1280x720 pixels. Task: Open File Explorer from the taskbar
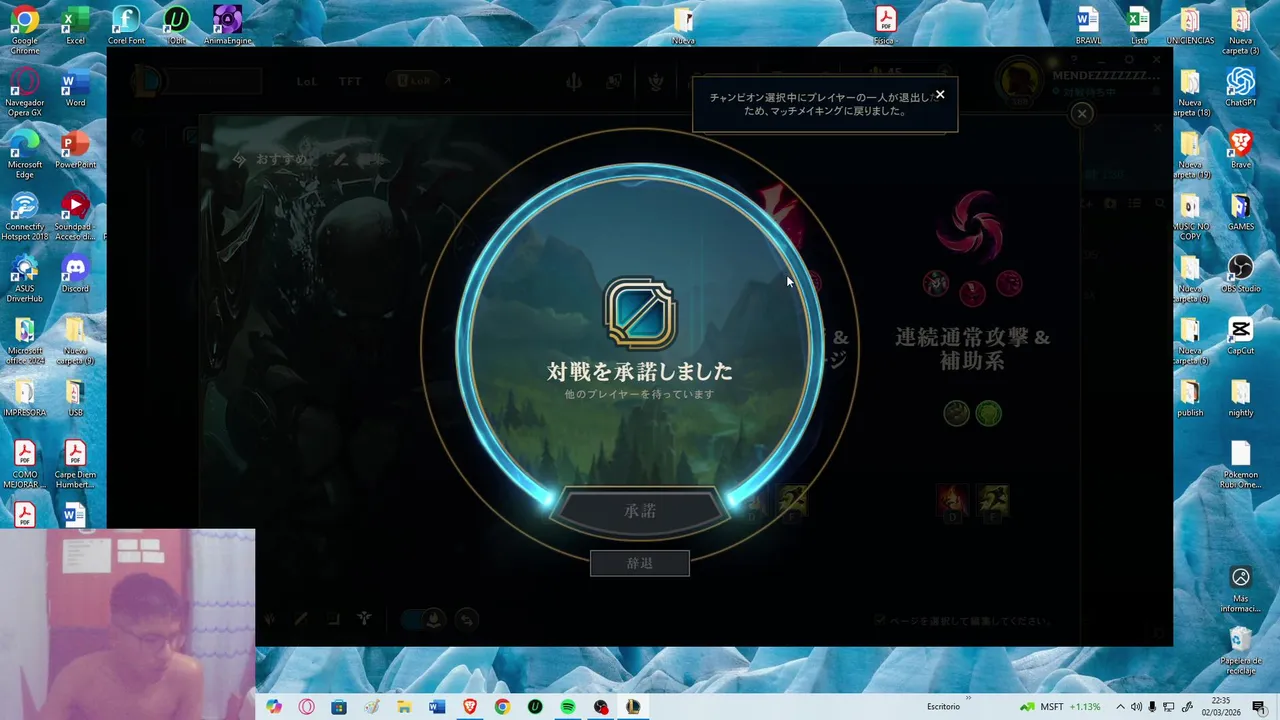404,707
